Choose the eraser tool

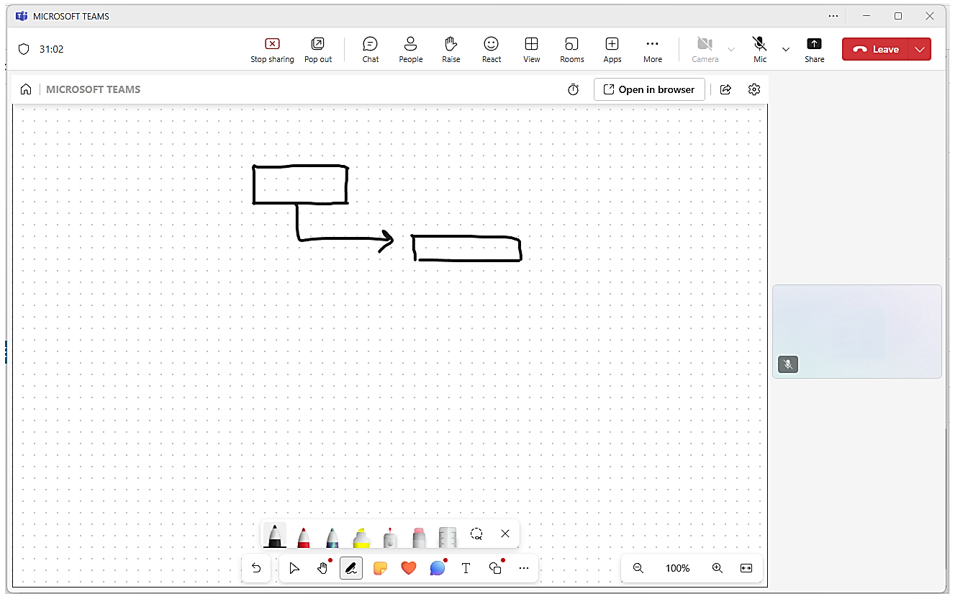point(419,536)
